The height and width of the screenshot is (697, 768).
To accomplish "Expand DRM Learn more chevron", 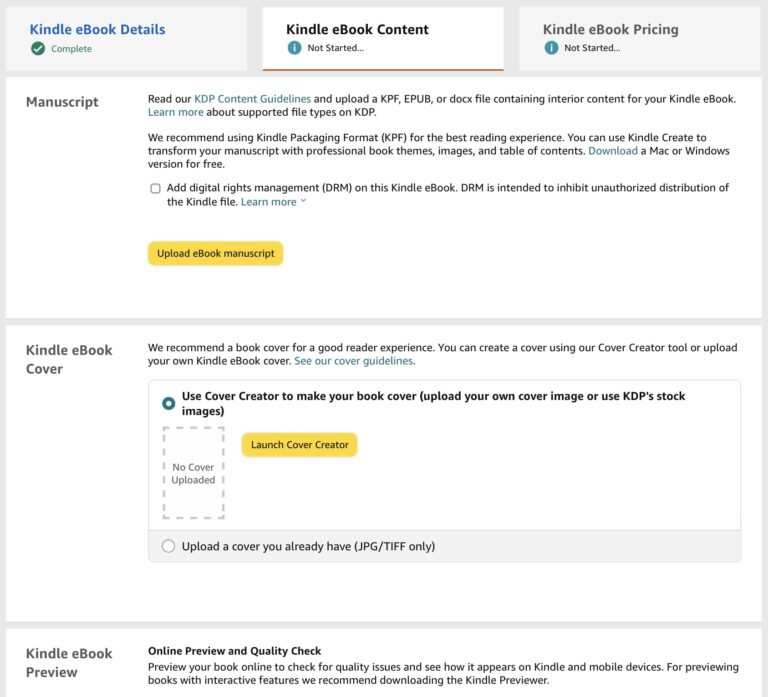I will tap(303, 201).
